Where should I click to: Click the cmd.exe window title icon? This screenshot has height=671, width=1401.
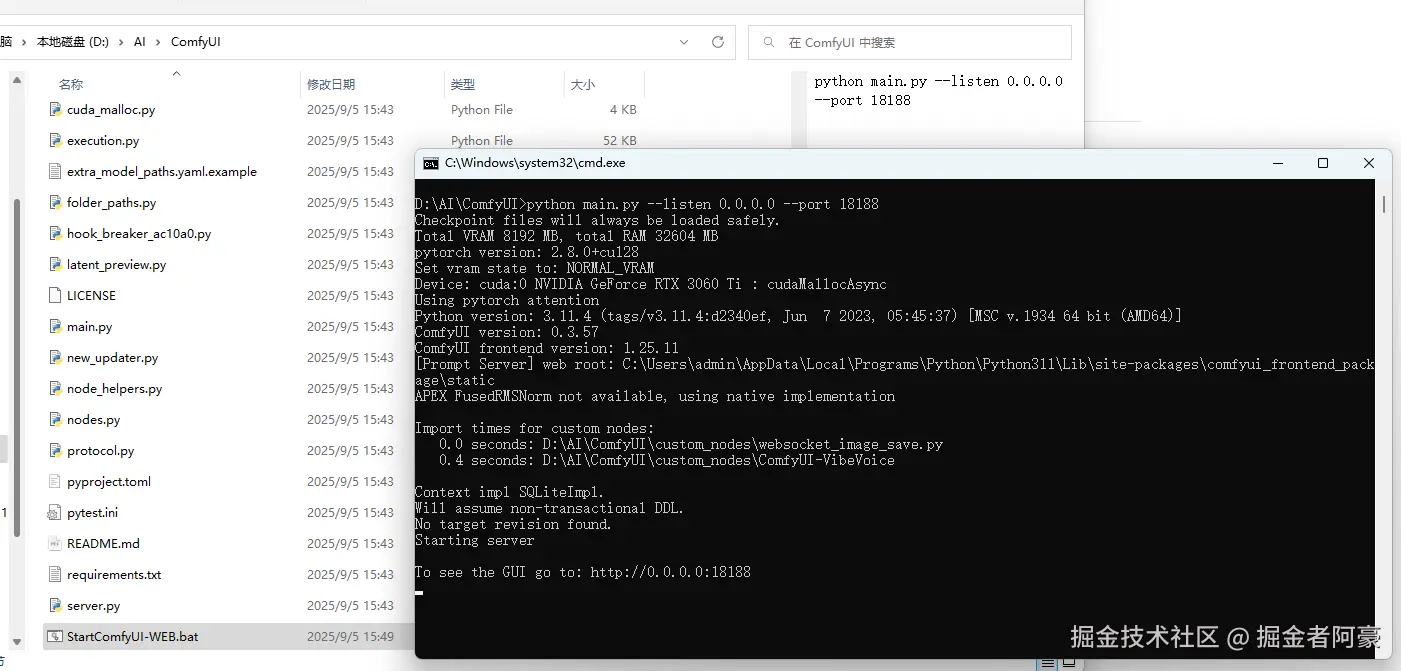point(430,163)
